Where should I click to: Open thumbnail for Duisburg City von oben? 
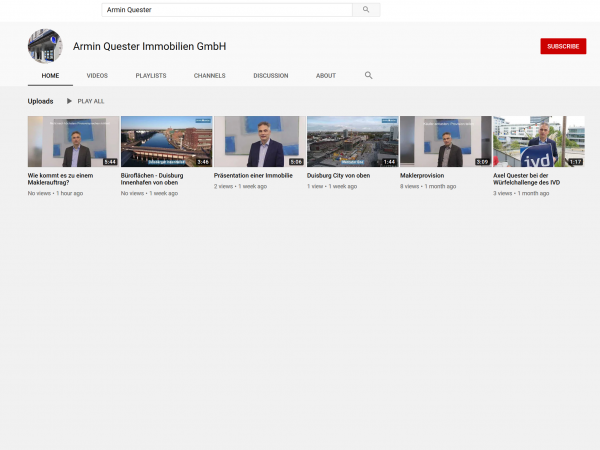pyautogui.click(x=352, y=142)
